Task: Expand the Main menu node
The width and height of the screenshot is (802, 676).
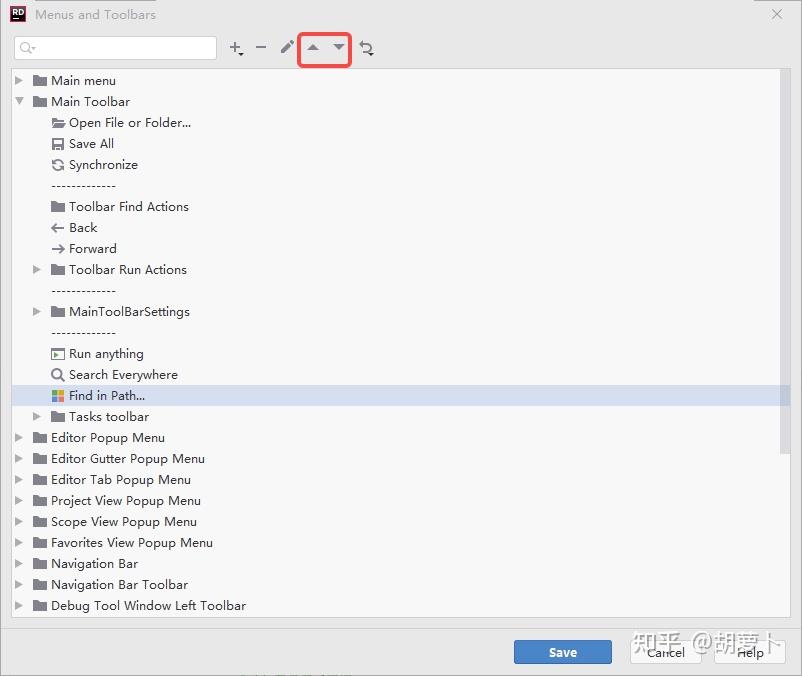Action: [x=20, y=80]
